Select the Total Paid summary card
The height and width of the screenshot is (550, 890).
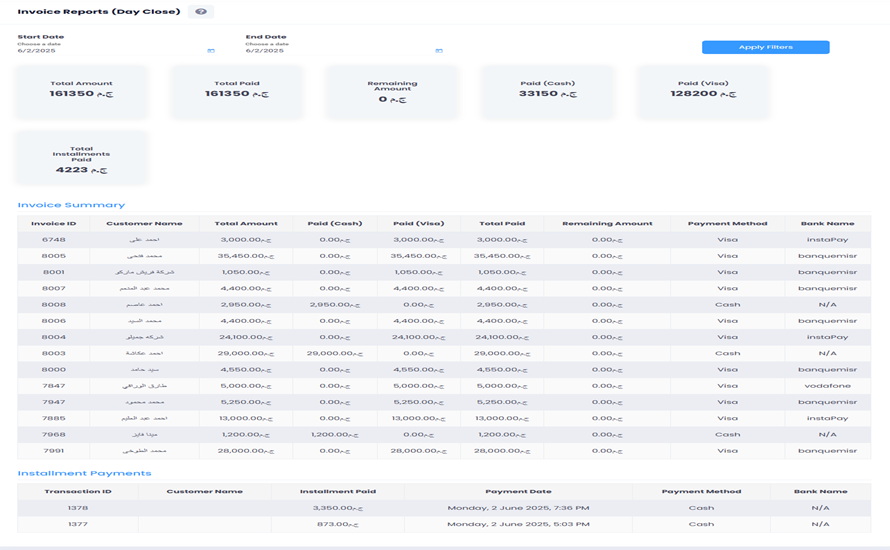click(237, 92)
